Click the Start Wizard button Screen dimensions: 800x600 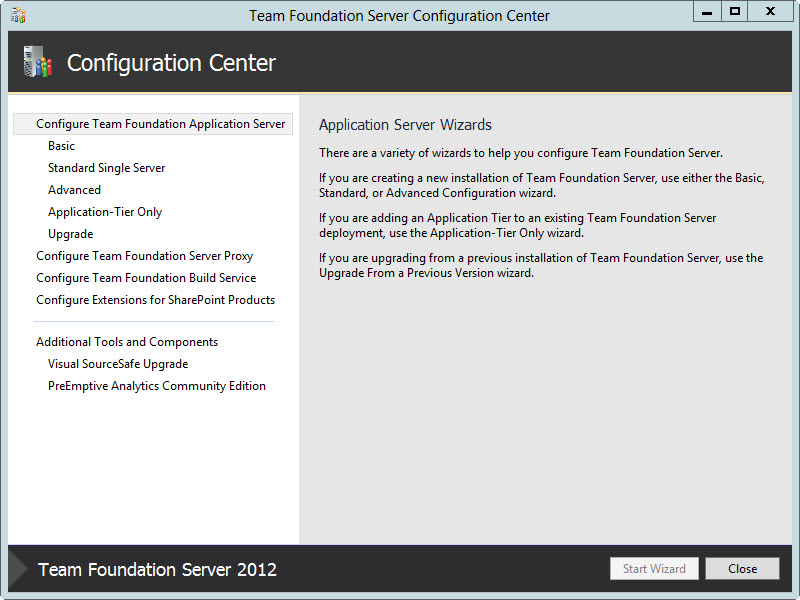tap(654, 568)
